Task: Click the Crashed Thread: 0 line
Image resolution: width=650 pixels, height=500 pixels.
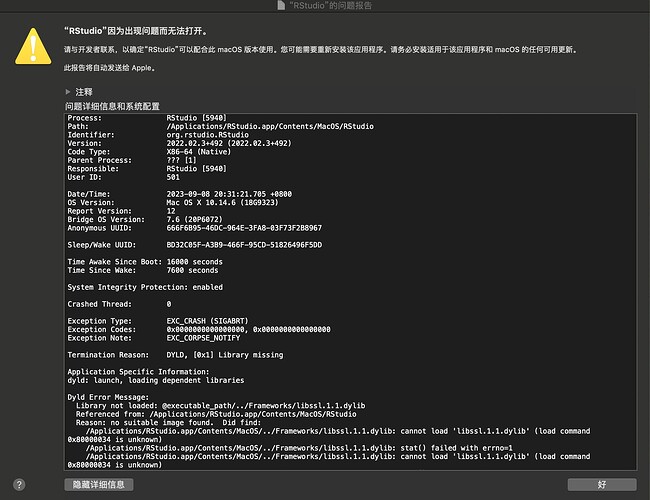Action: 119,304
